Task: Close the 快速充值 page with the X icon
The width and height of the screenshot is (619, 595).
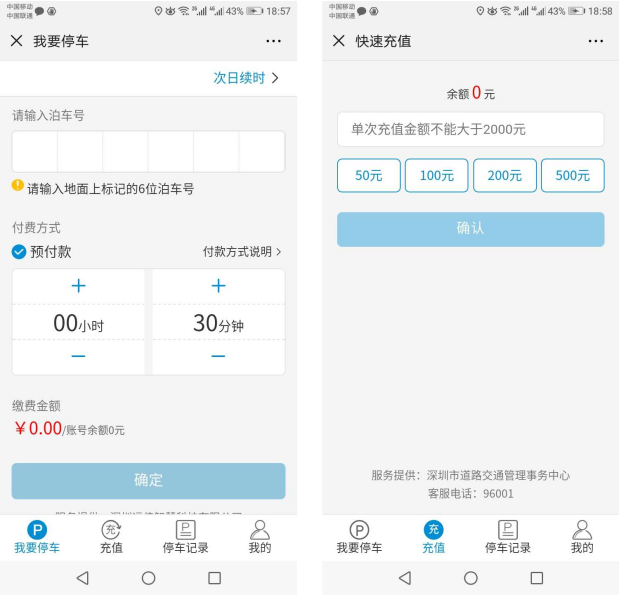Action: (x=339, y=41)
